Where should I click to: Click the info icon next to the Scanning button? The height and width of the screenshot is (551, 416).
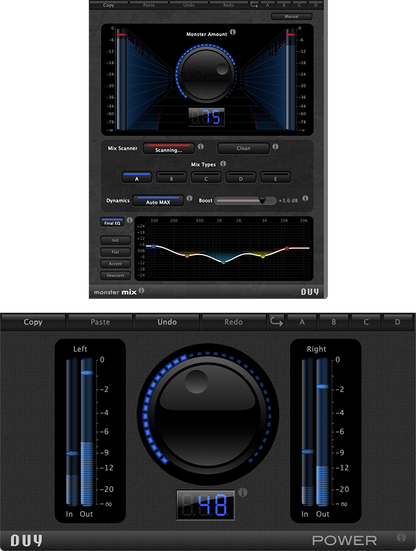(x=201, y=147)
